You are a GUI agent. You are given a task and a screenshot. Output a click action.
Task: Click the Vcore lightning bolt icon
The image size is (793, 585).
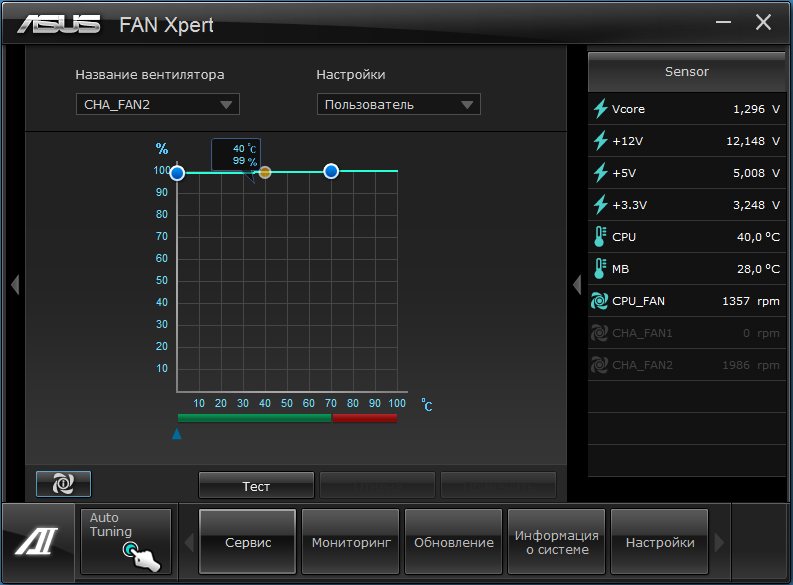coord(600,109)
